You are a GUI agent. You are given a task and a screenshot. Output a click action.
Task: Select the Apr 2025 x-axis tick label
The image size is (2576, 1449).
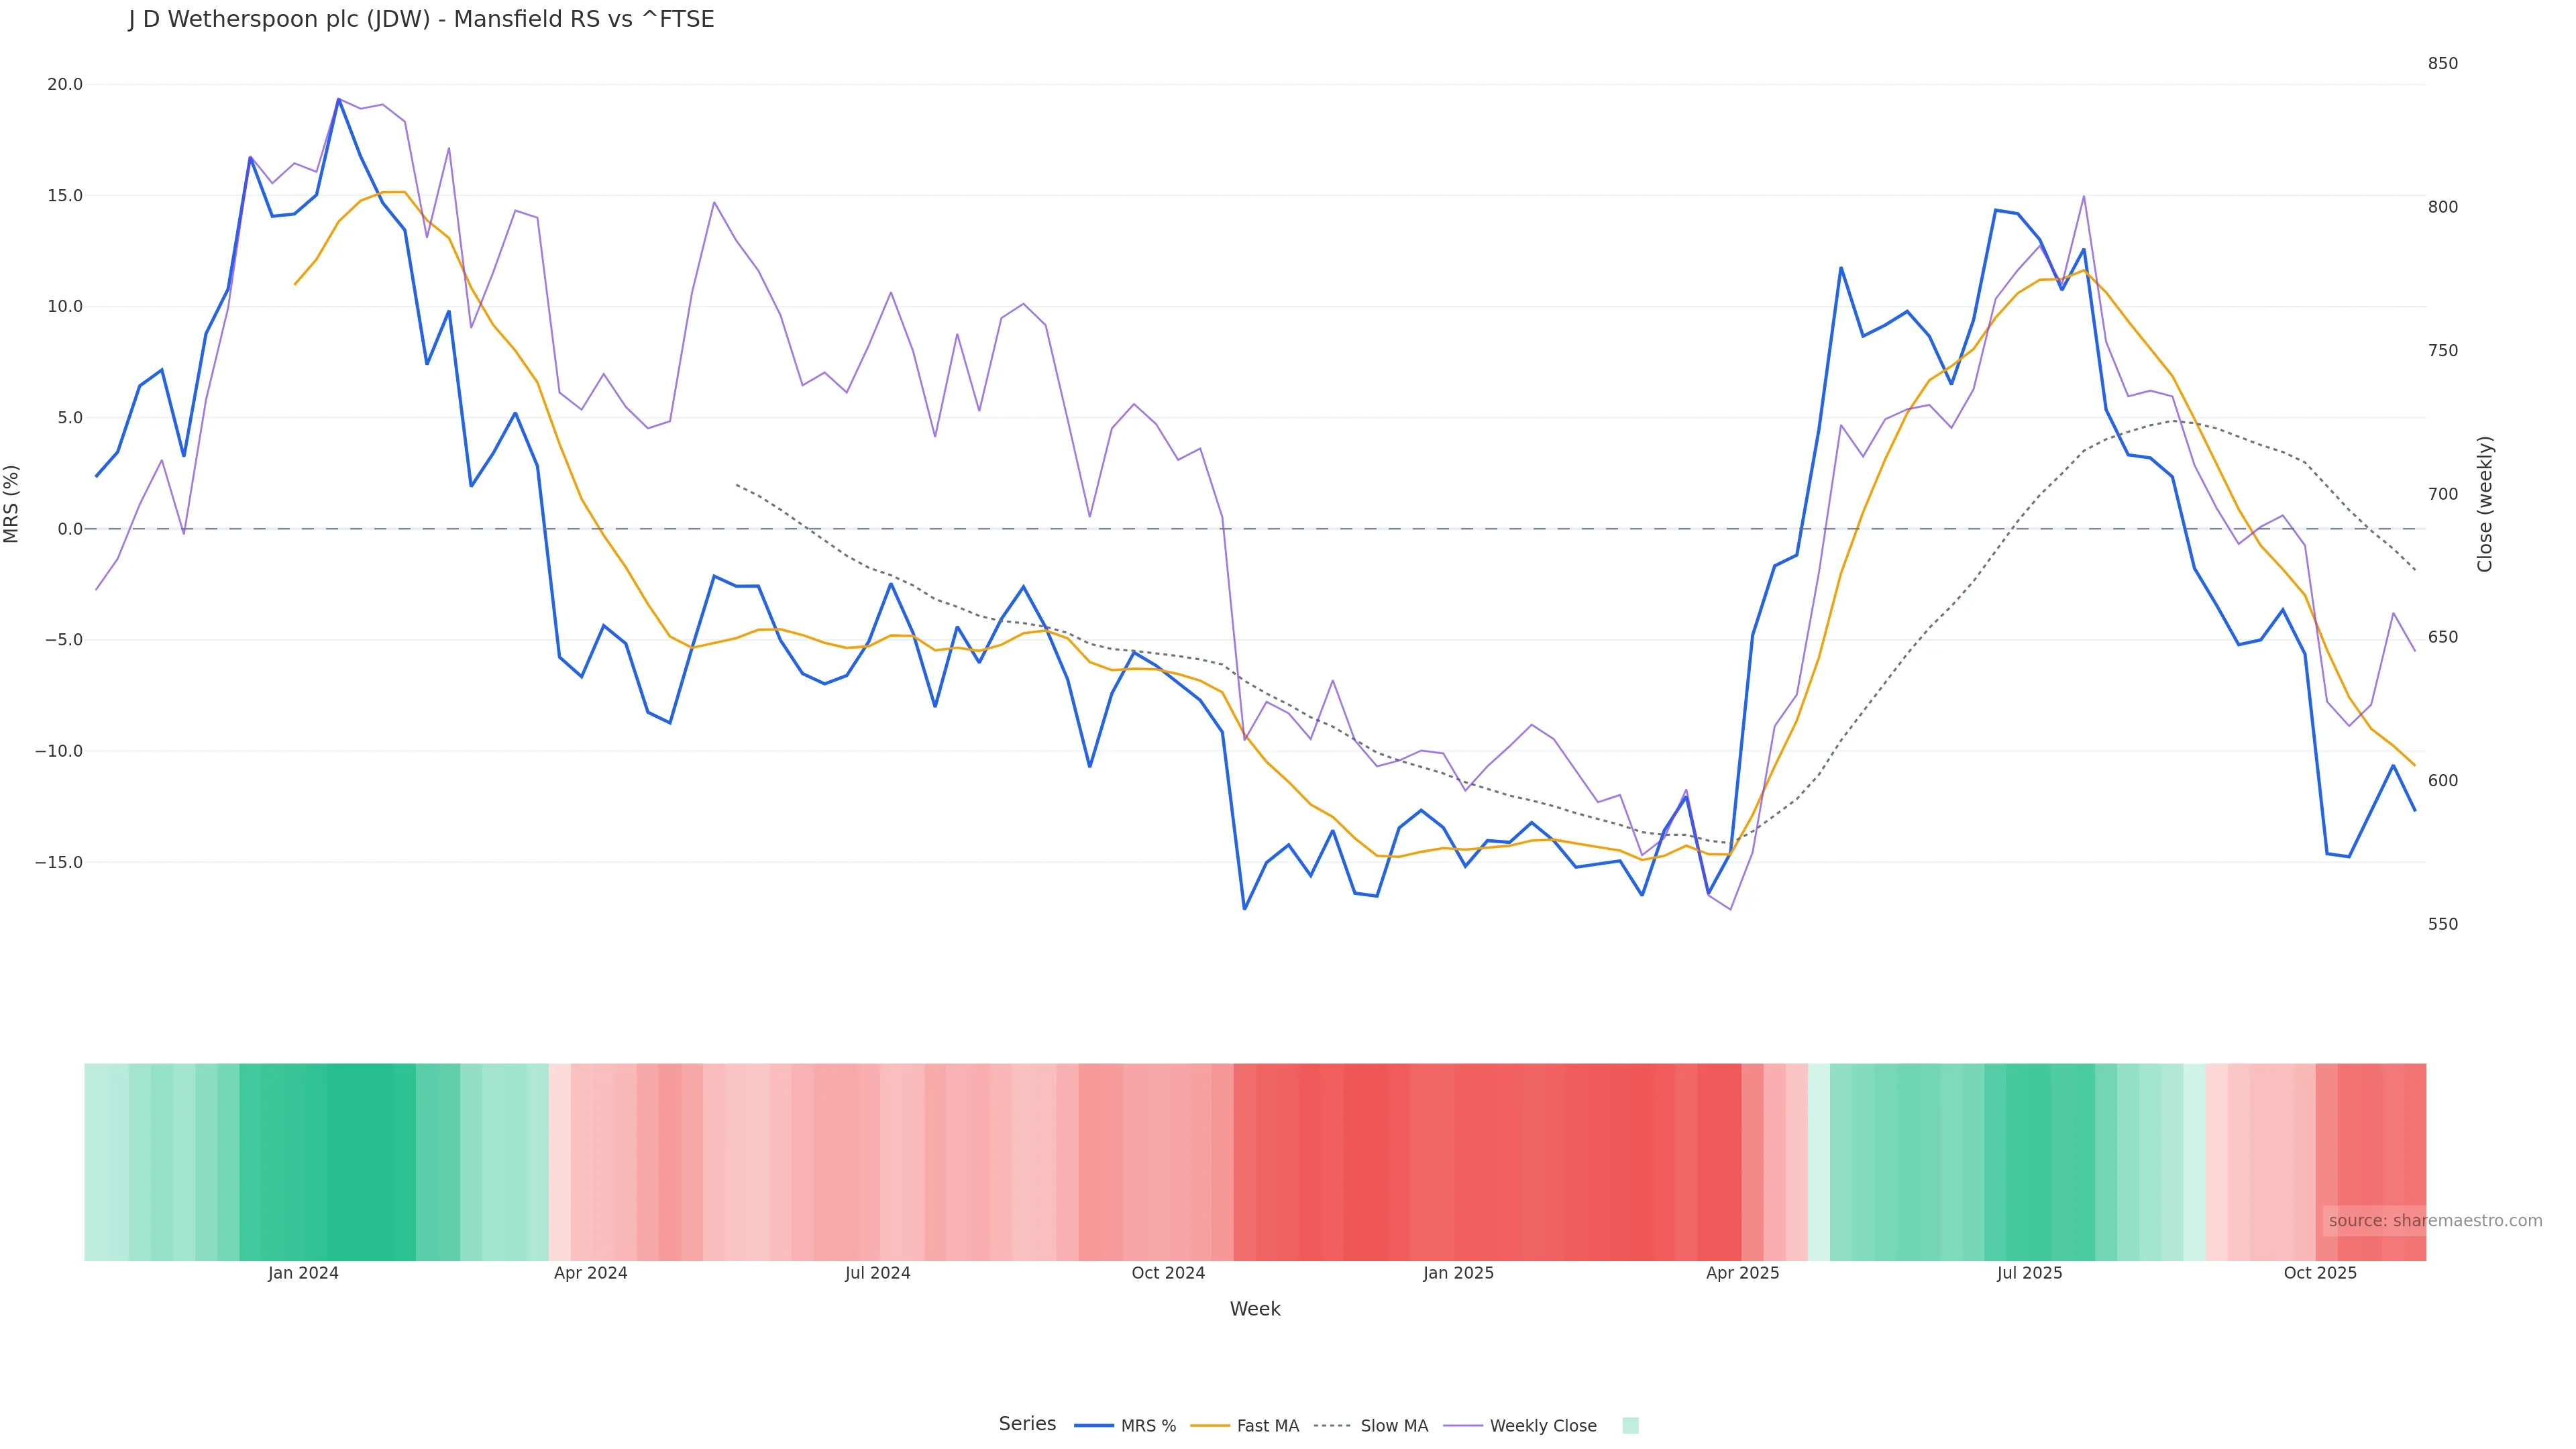coord(1743,1274)
